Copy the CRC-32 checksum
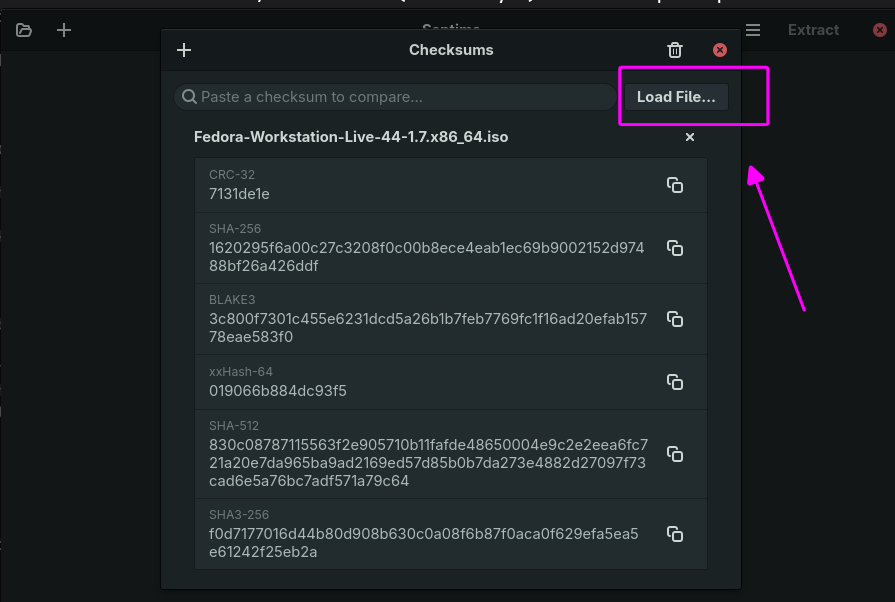This screenshot has width=895, height=602. tap(675, 185)
